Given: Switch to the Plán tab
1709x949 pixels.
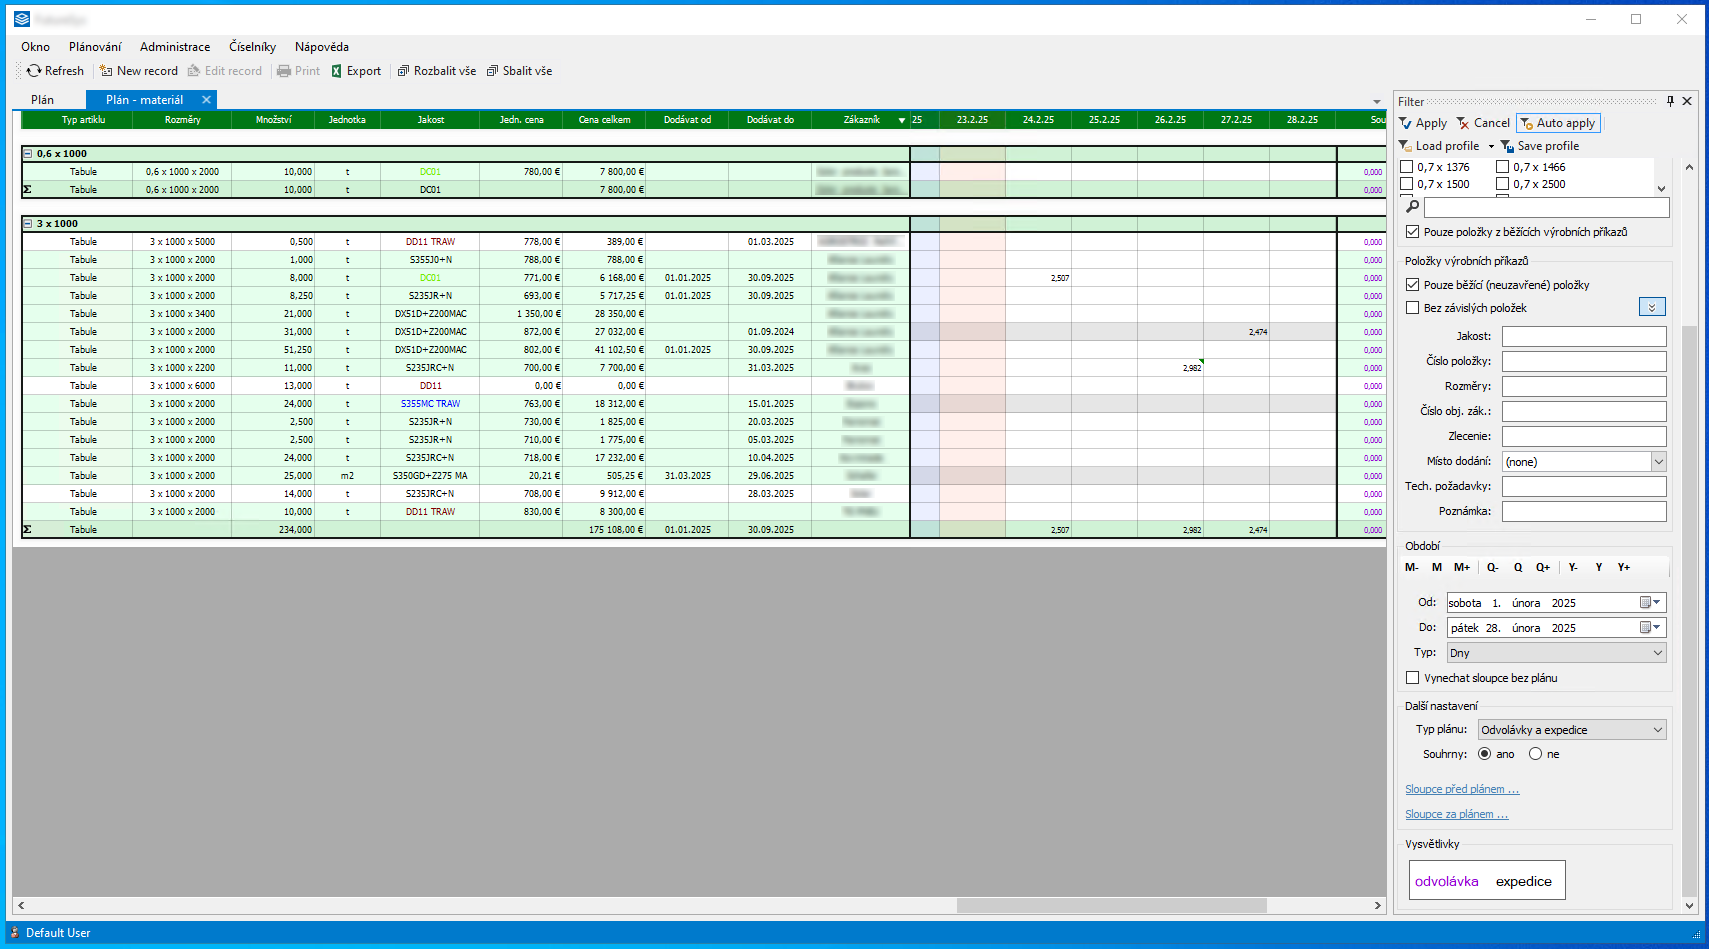Looking at the screenshot, I should click(43, 100).
